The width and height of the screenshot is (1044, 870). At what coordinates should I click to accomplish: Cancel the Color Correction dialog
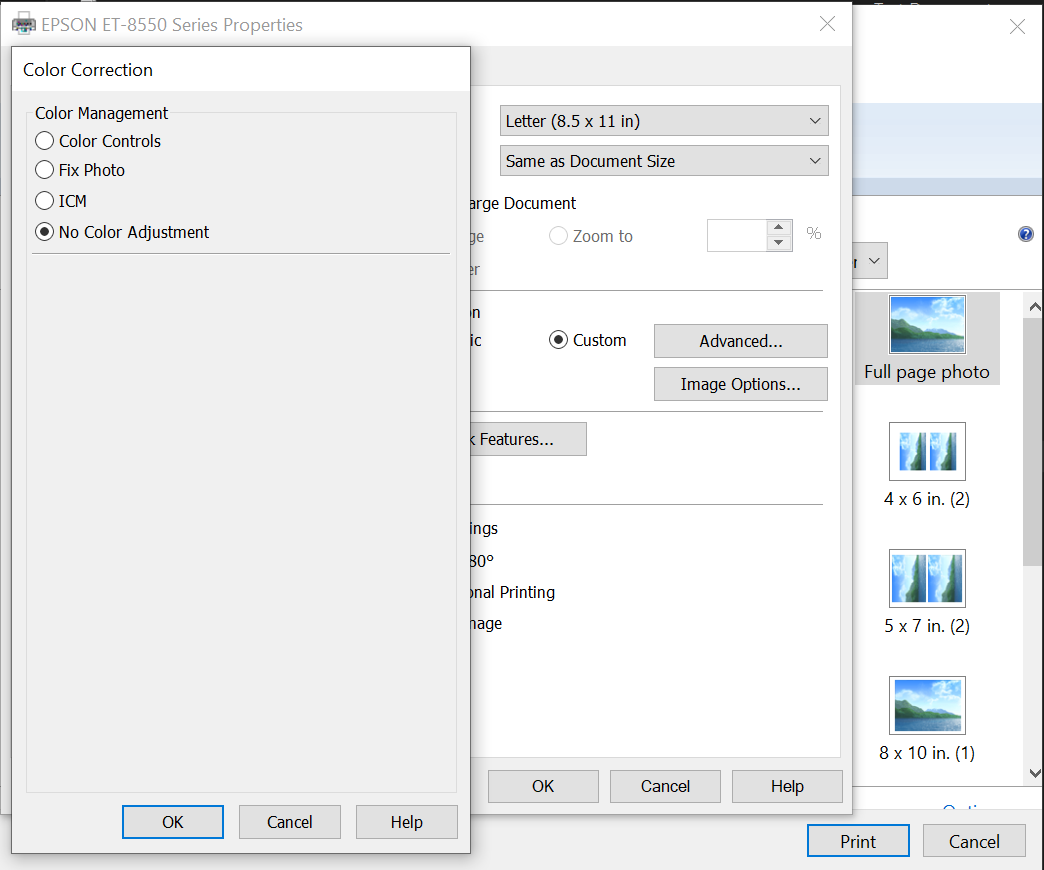(x=290, y=822)
